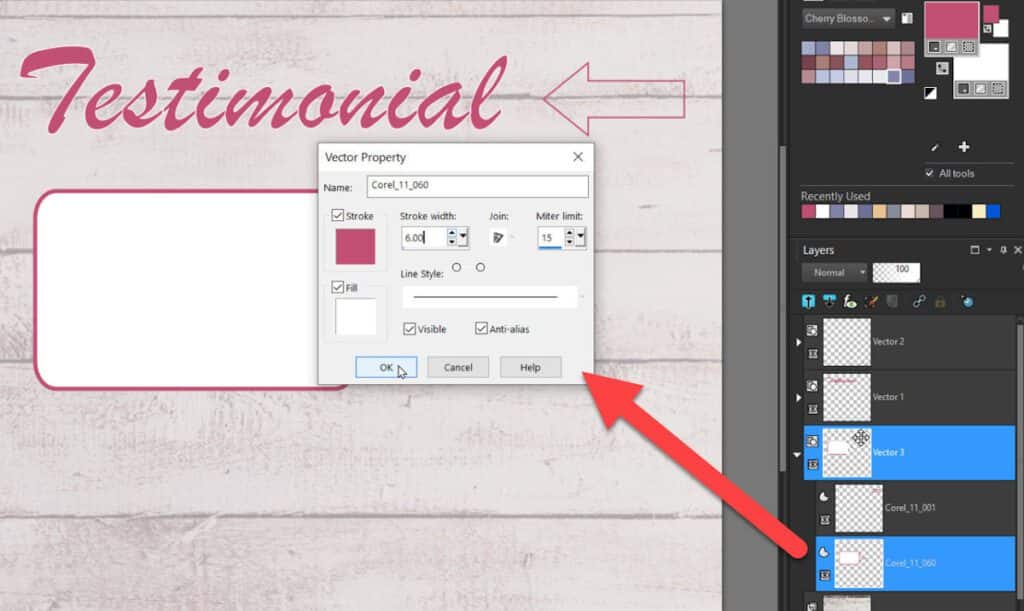Add a new color using the plus icon
This screenshot has width=1024, height=611.
click(963, 148)
